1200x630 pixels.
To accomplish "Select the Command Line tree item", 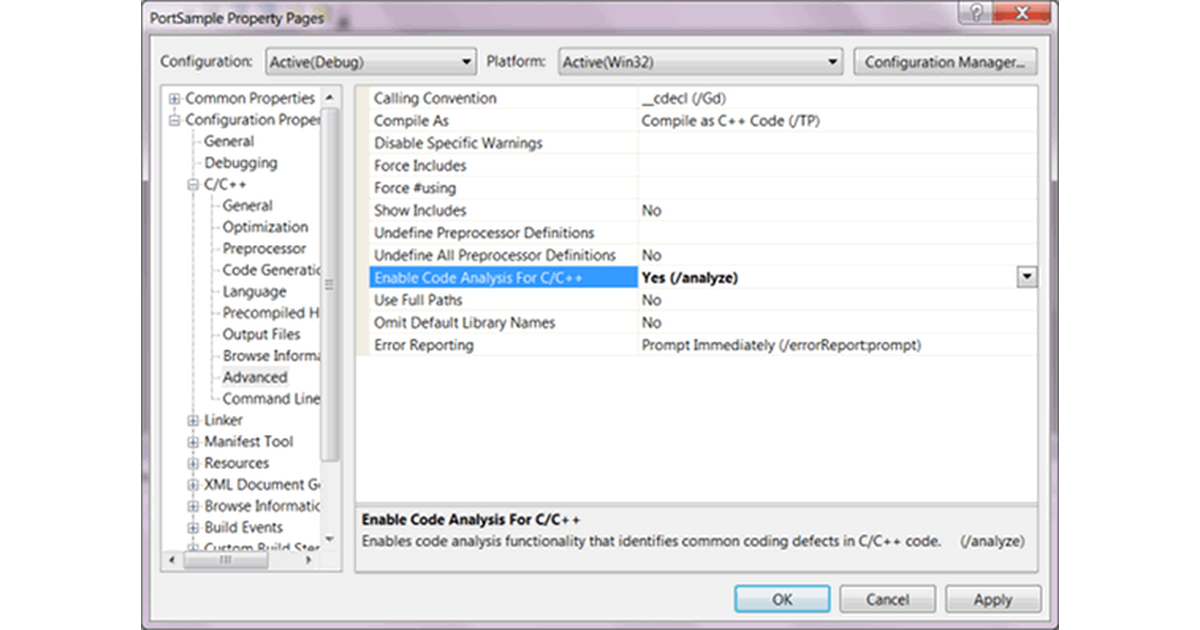I will (270, 398).
